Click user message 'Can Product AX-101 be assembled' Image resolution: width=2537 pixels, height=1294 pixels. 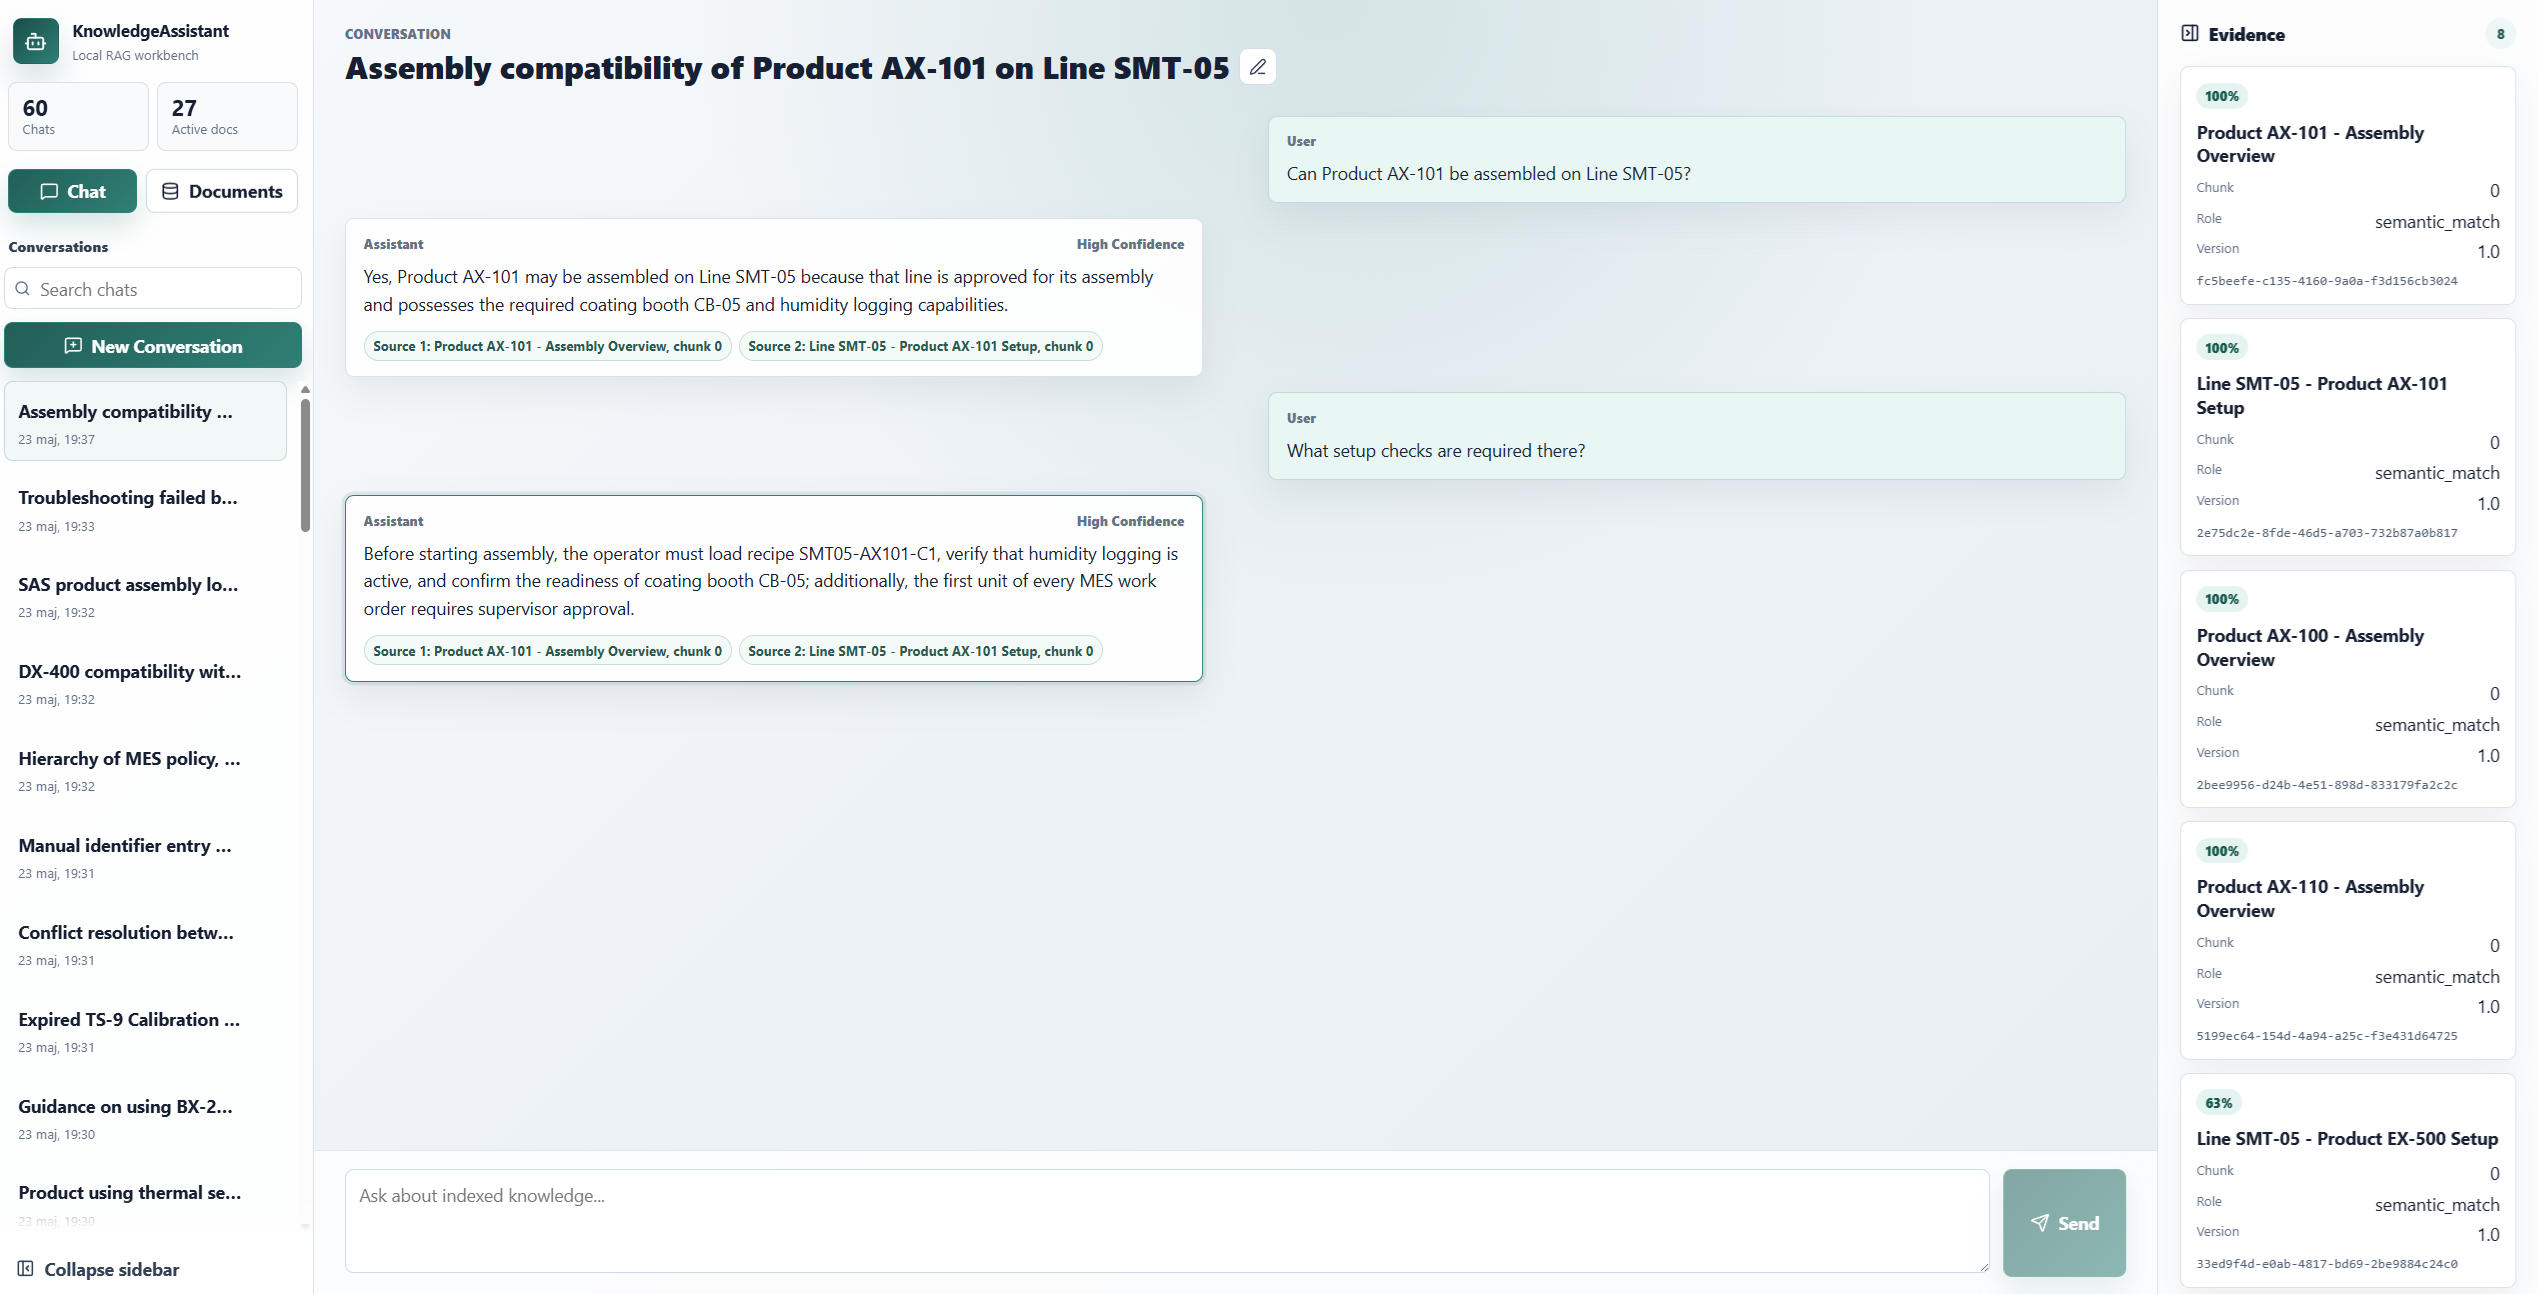[x=1696, y=159]
